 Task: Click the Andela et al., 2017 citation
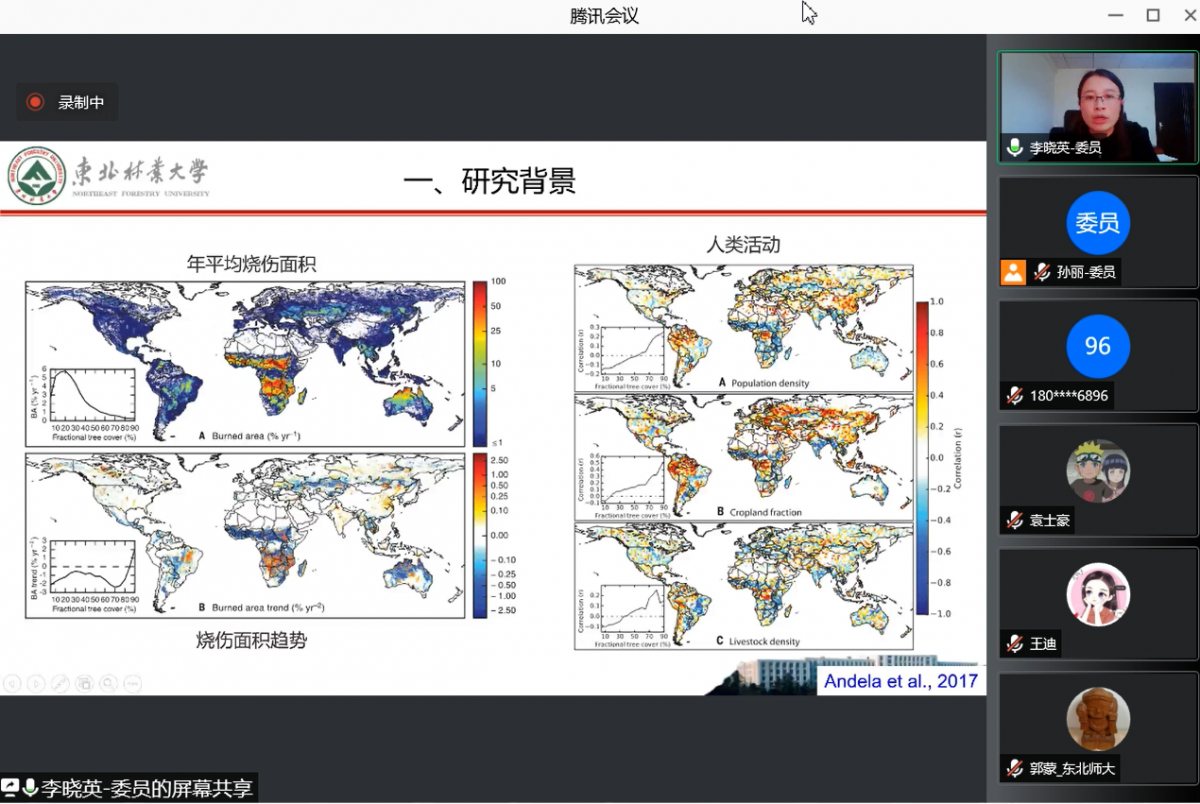[898, 682]
